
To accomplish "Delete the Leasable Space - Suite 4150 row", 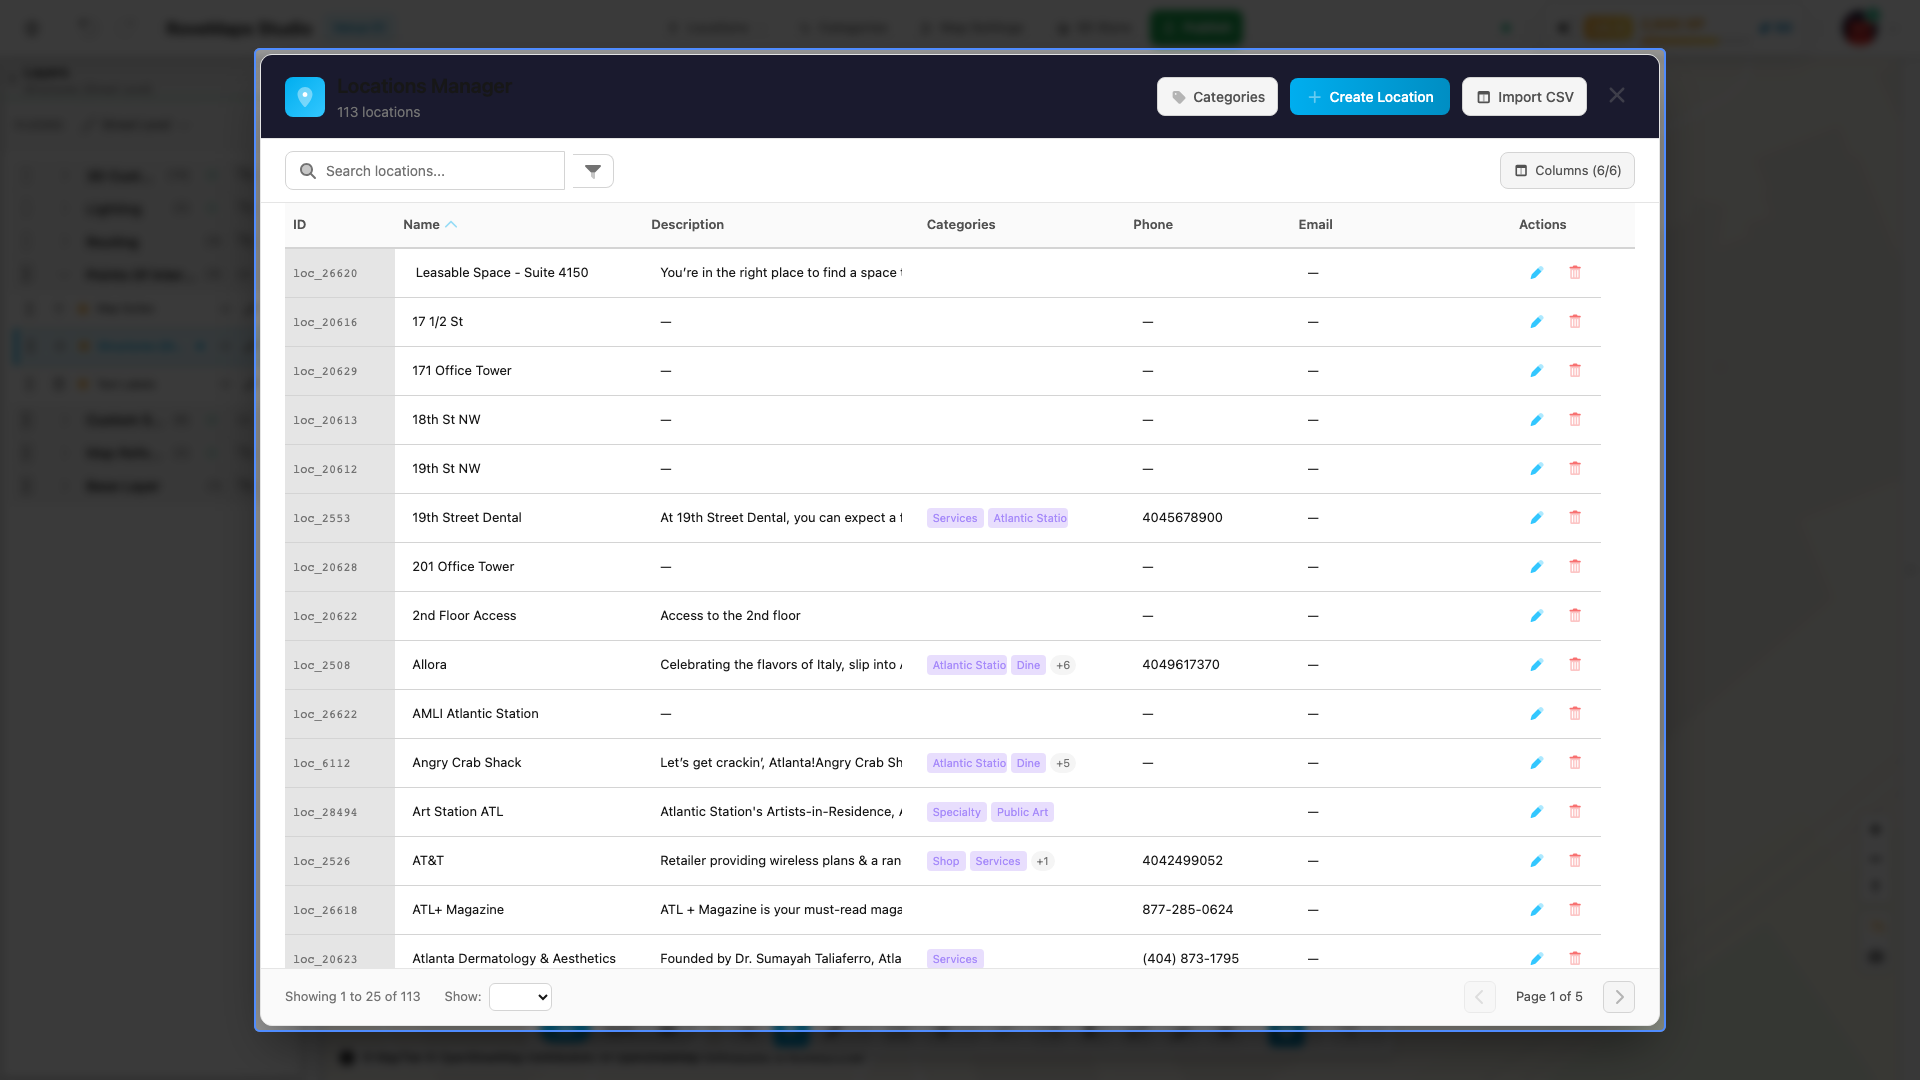I will click(1575, 272).
